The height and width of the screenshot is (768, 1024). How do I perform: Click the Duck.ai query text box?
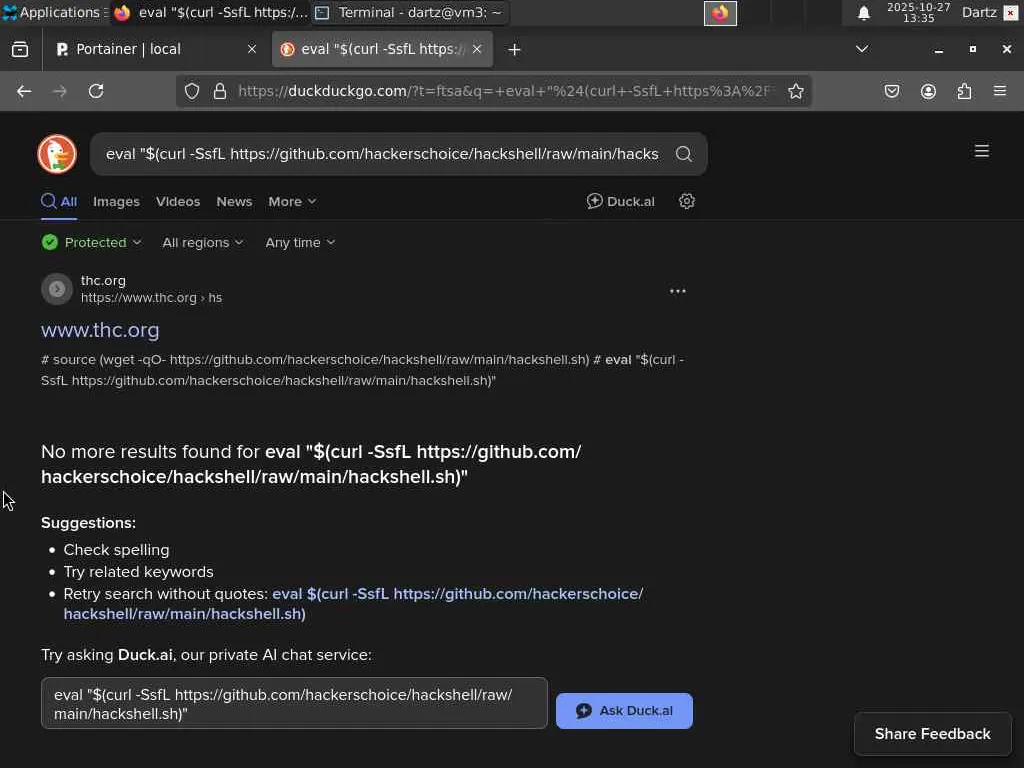[x=294, y=703]
